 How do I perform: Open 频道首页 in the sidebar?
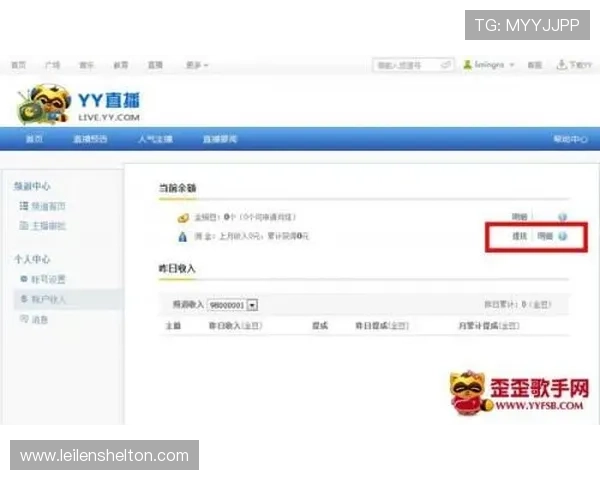(48, 206)
